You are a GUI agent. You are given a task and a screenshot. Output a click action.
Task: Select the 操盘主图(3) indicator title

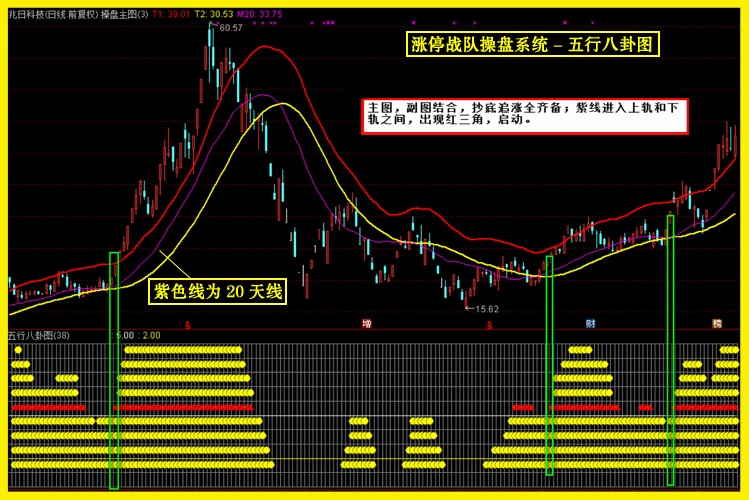coord(124,14)
